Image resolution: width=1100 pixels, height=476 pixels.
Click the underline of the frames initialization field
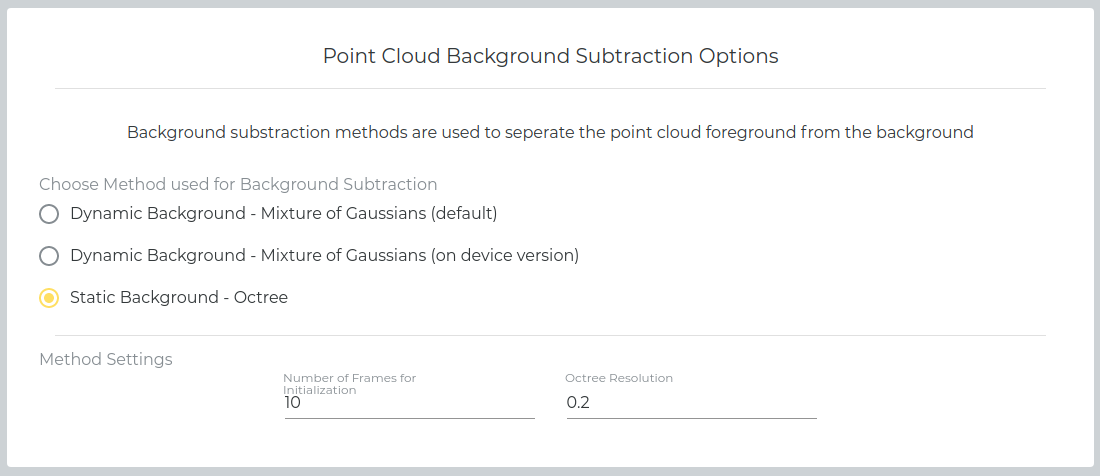pos(410,419)
